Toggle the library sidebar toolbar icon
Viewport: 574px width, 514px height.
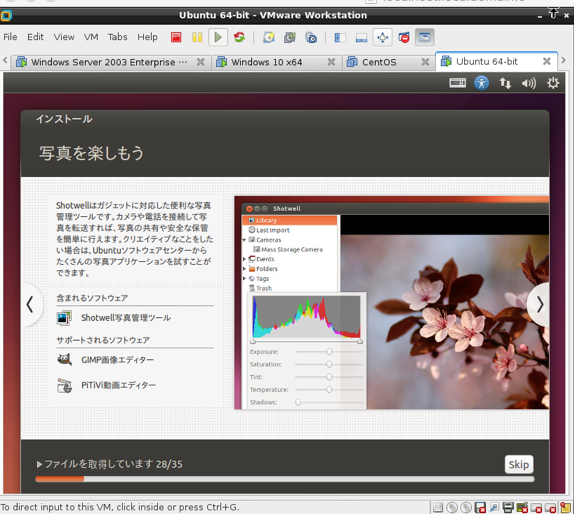(x=340, y=37)
